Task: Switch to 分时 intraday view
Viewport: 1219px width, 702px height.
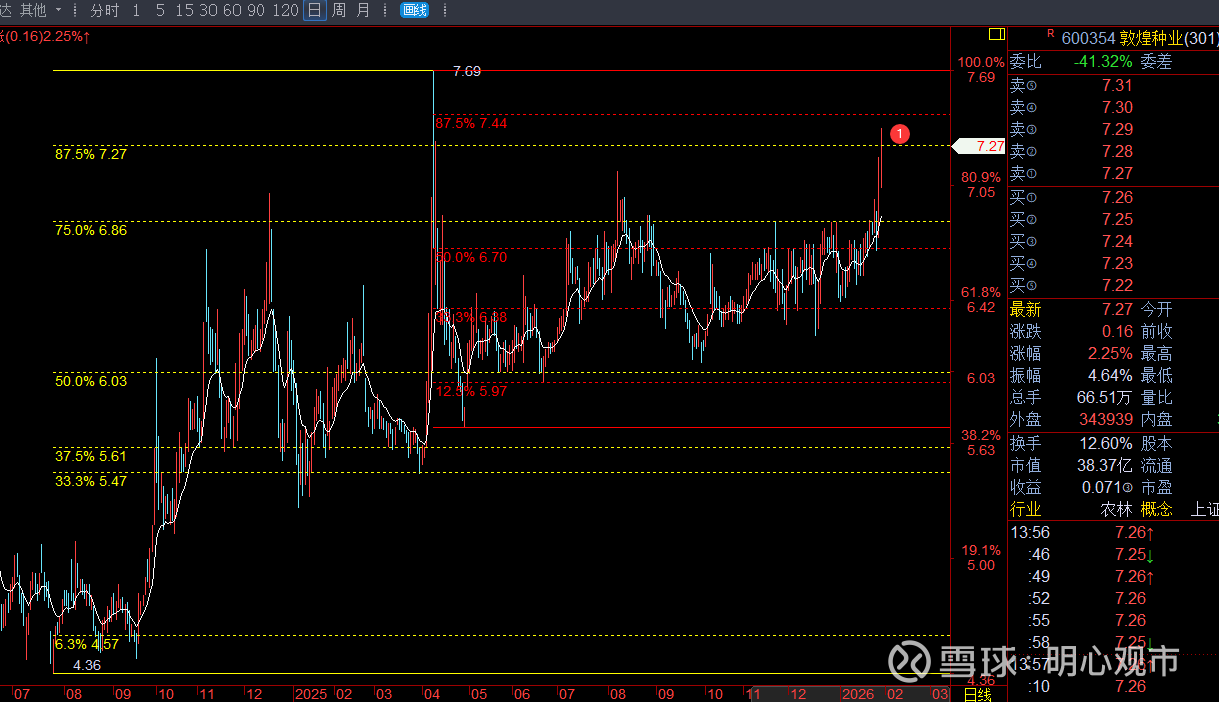Action: tap(104, 10)
